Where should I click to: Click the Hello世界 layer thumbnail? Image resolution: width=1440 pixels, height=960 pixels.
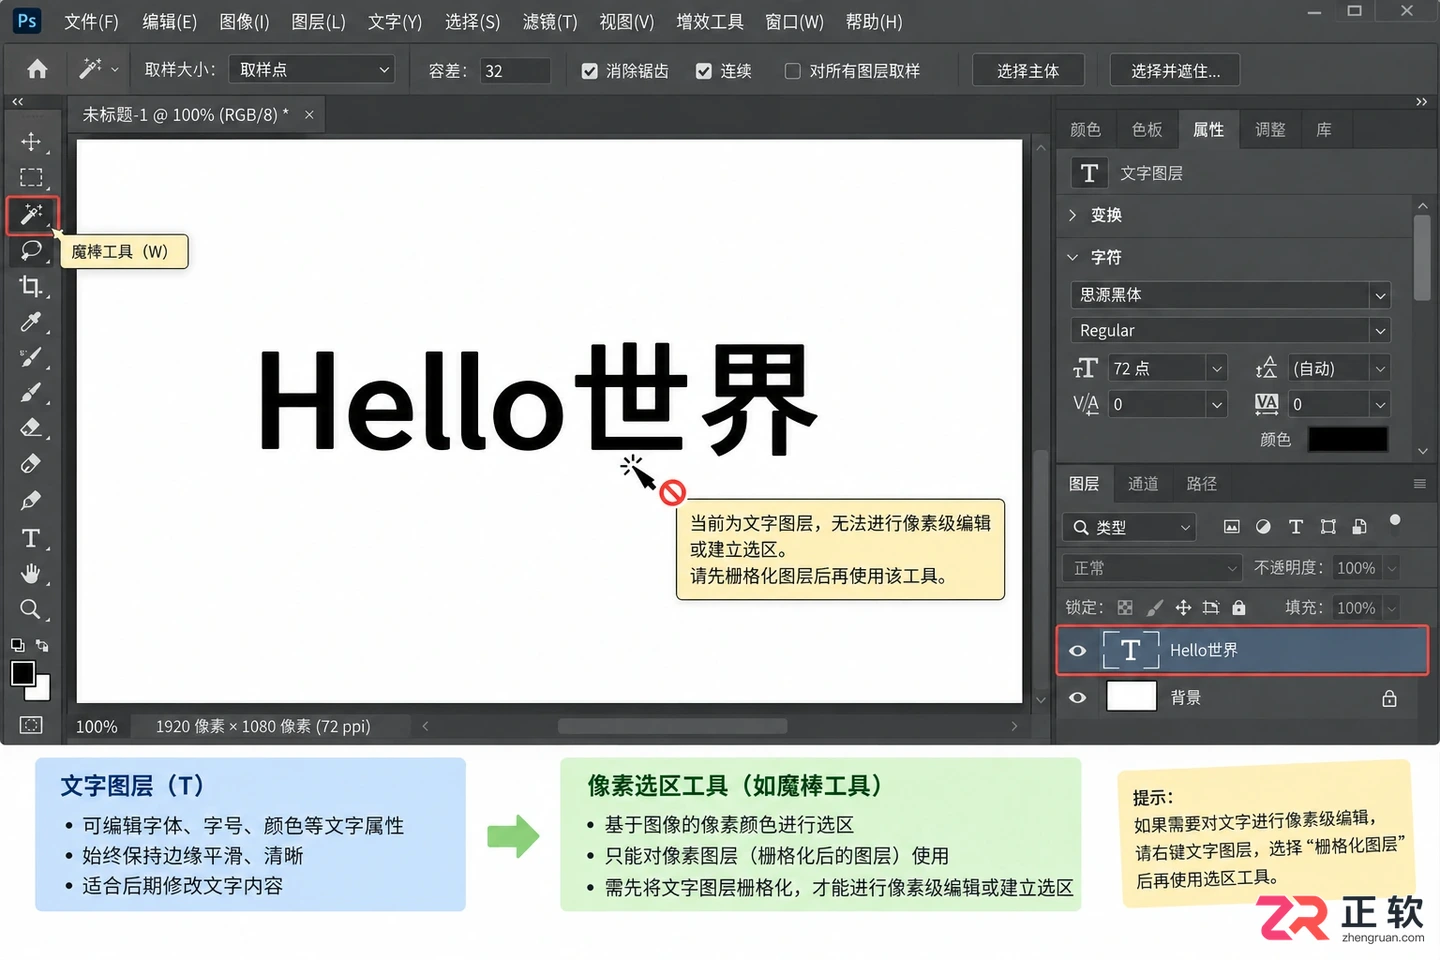coord(1130,651)
